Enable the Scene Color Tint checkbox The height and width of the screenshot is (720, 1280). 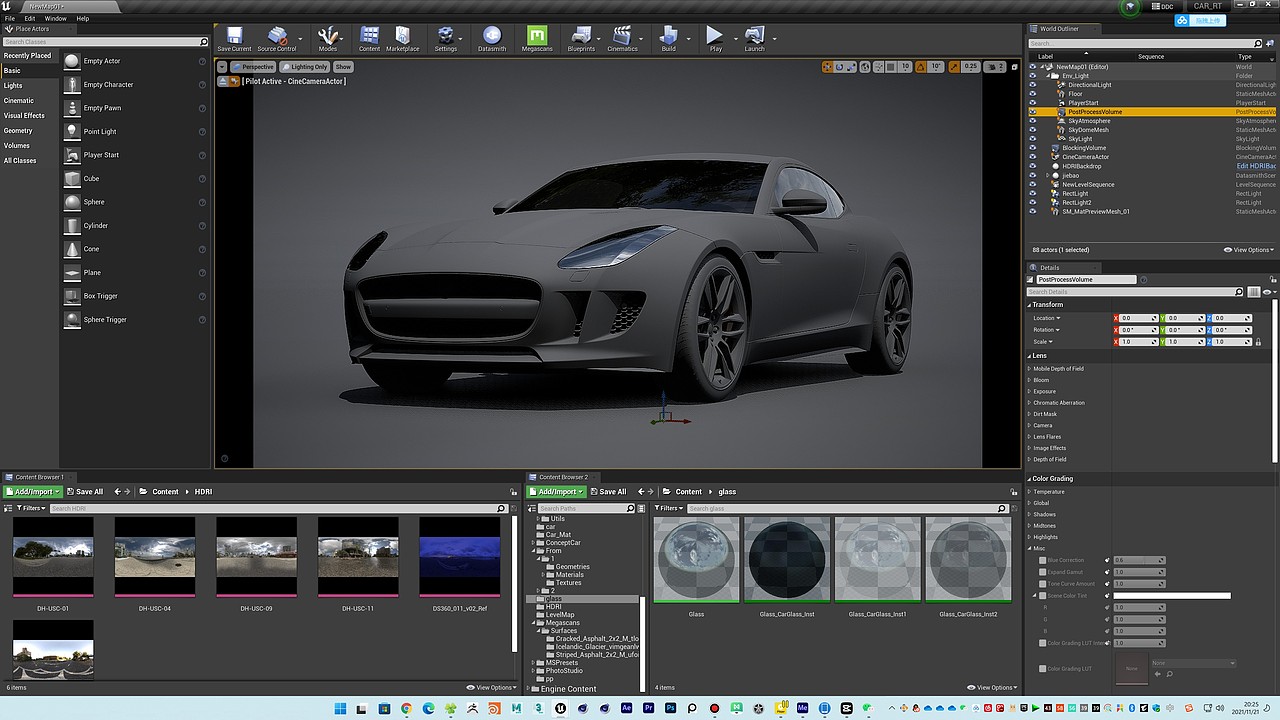(1043, 596)
